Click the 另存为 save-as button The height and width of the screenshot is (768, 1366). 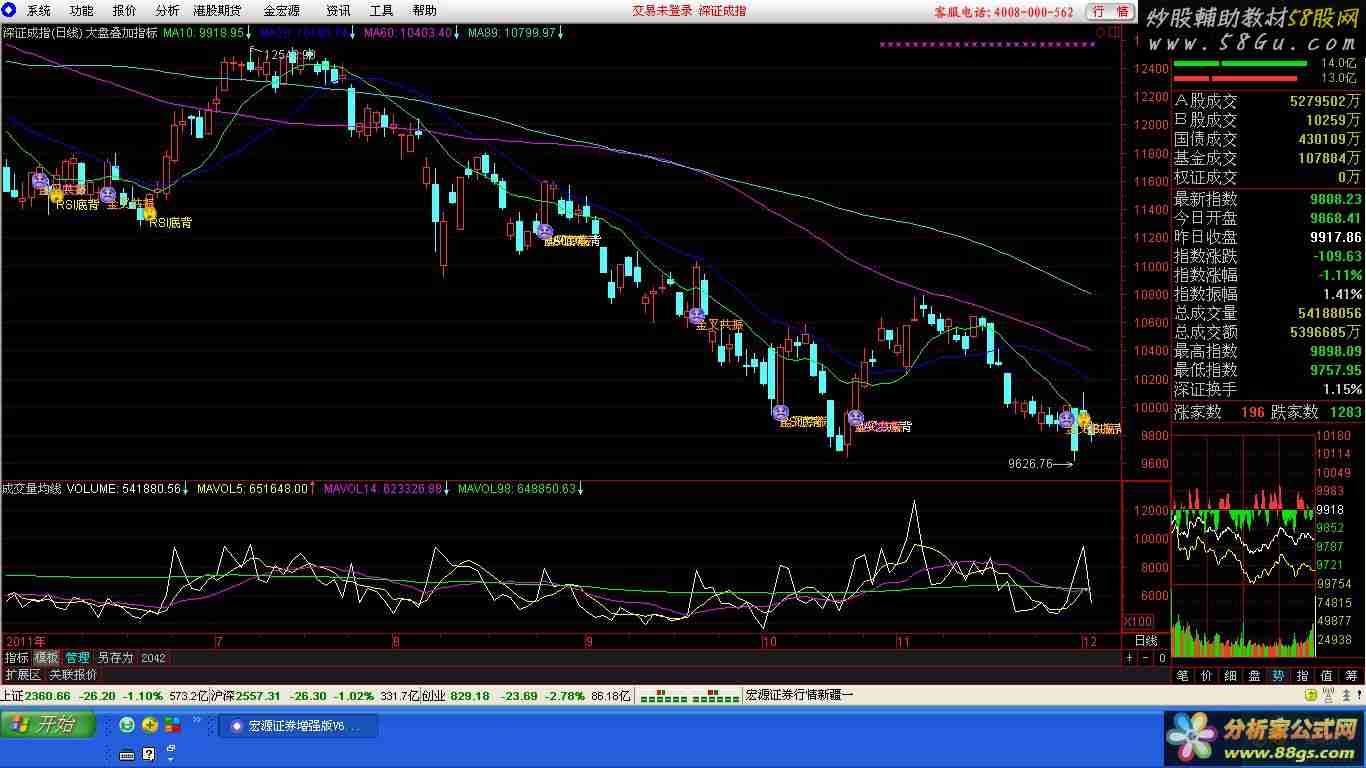click(x=115, y=658)
